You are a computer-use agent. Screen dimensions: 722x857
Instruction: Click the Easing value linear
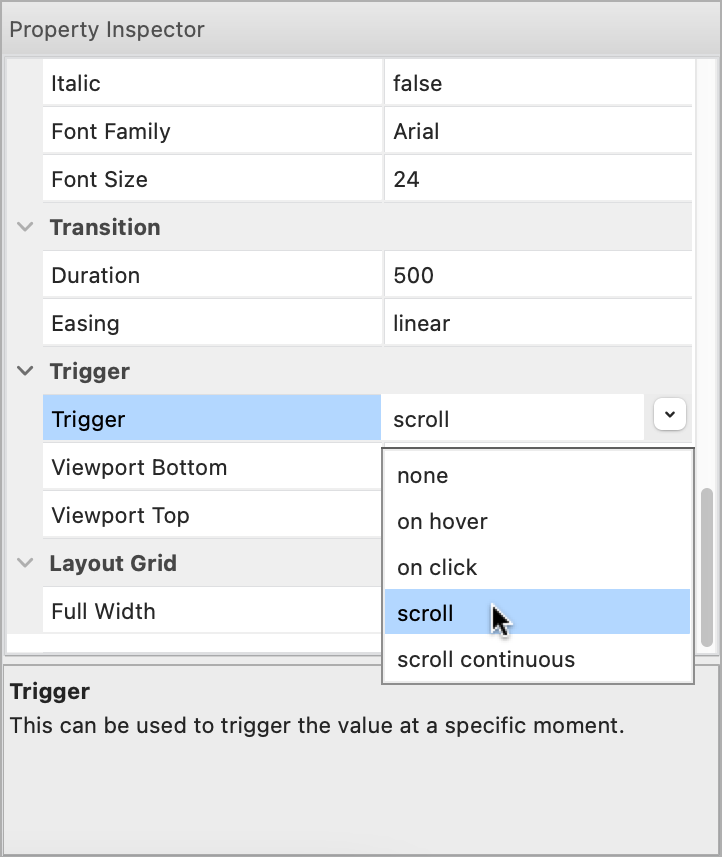(537, 324)
